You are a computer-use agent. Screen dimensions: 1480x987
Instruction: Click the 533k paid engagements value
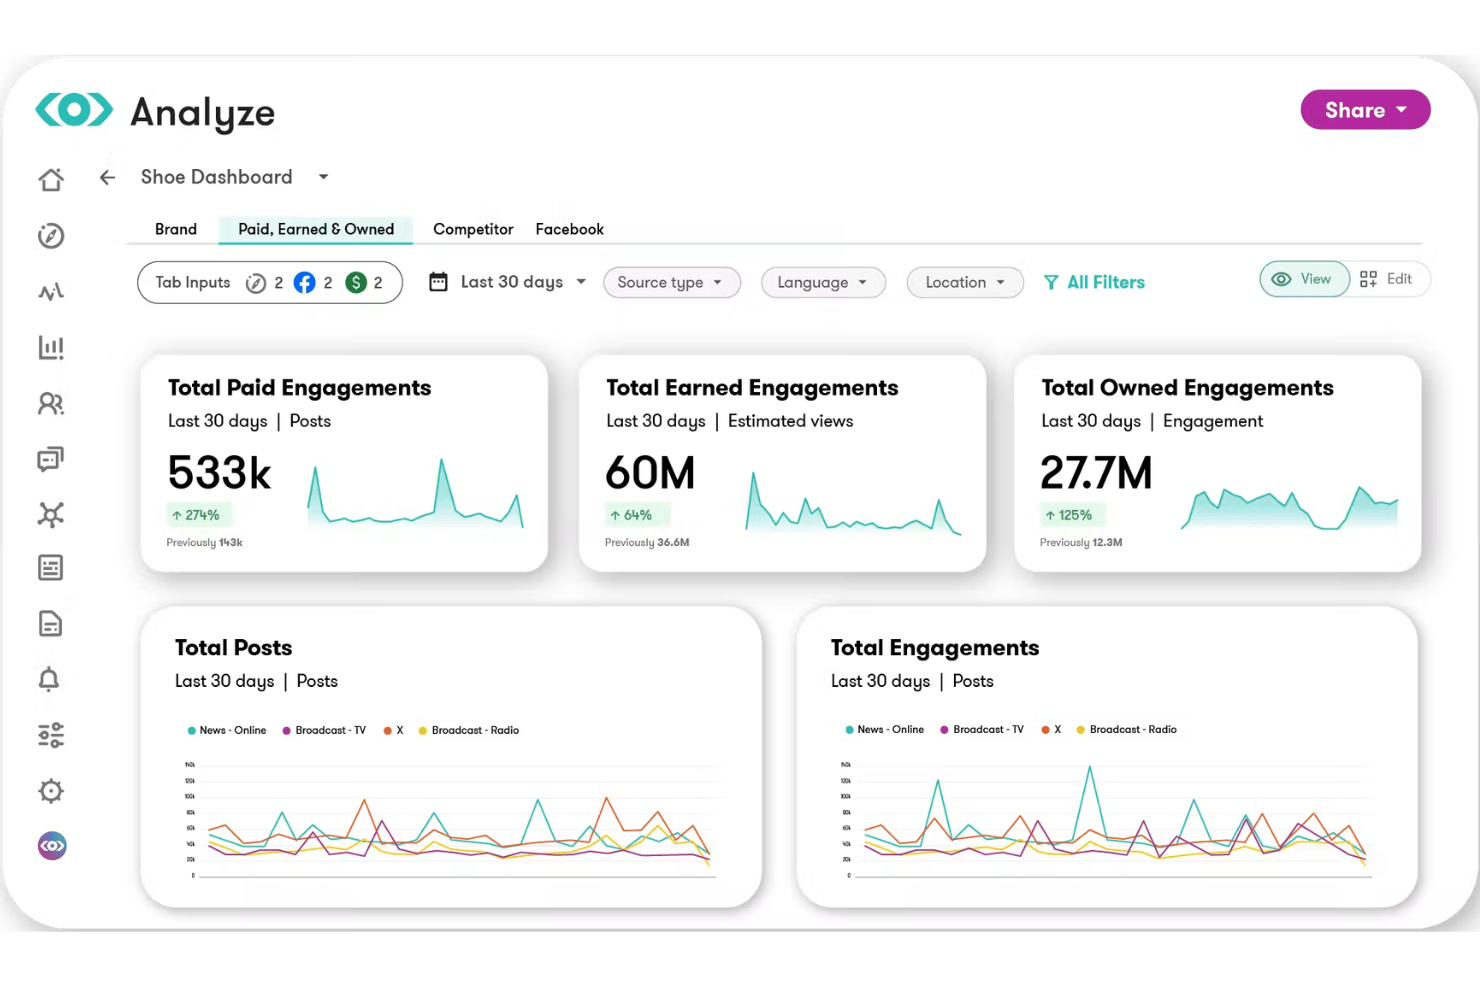coord(219,473)
